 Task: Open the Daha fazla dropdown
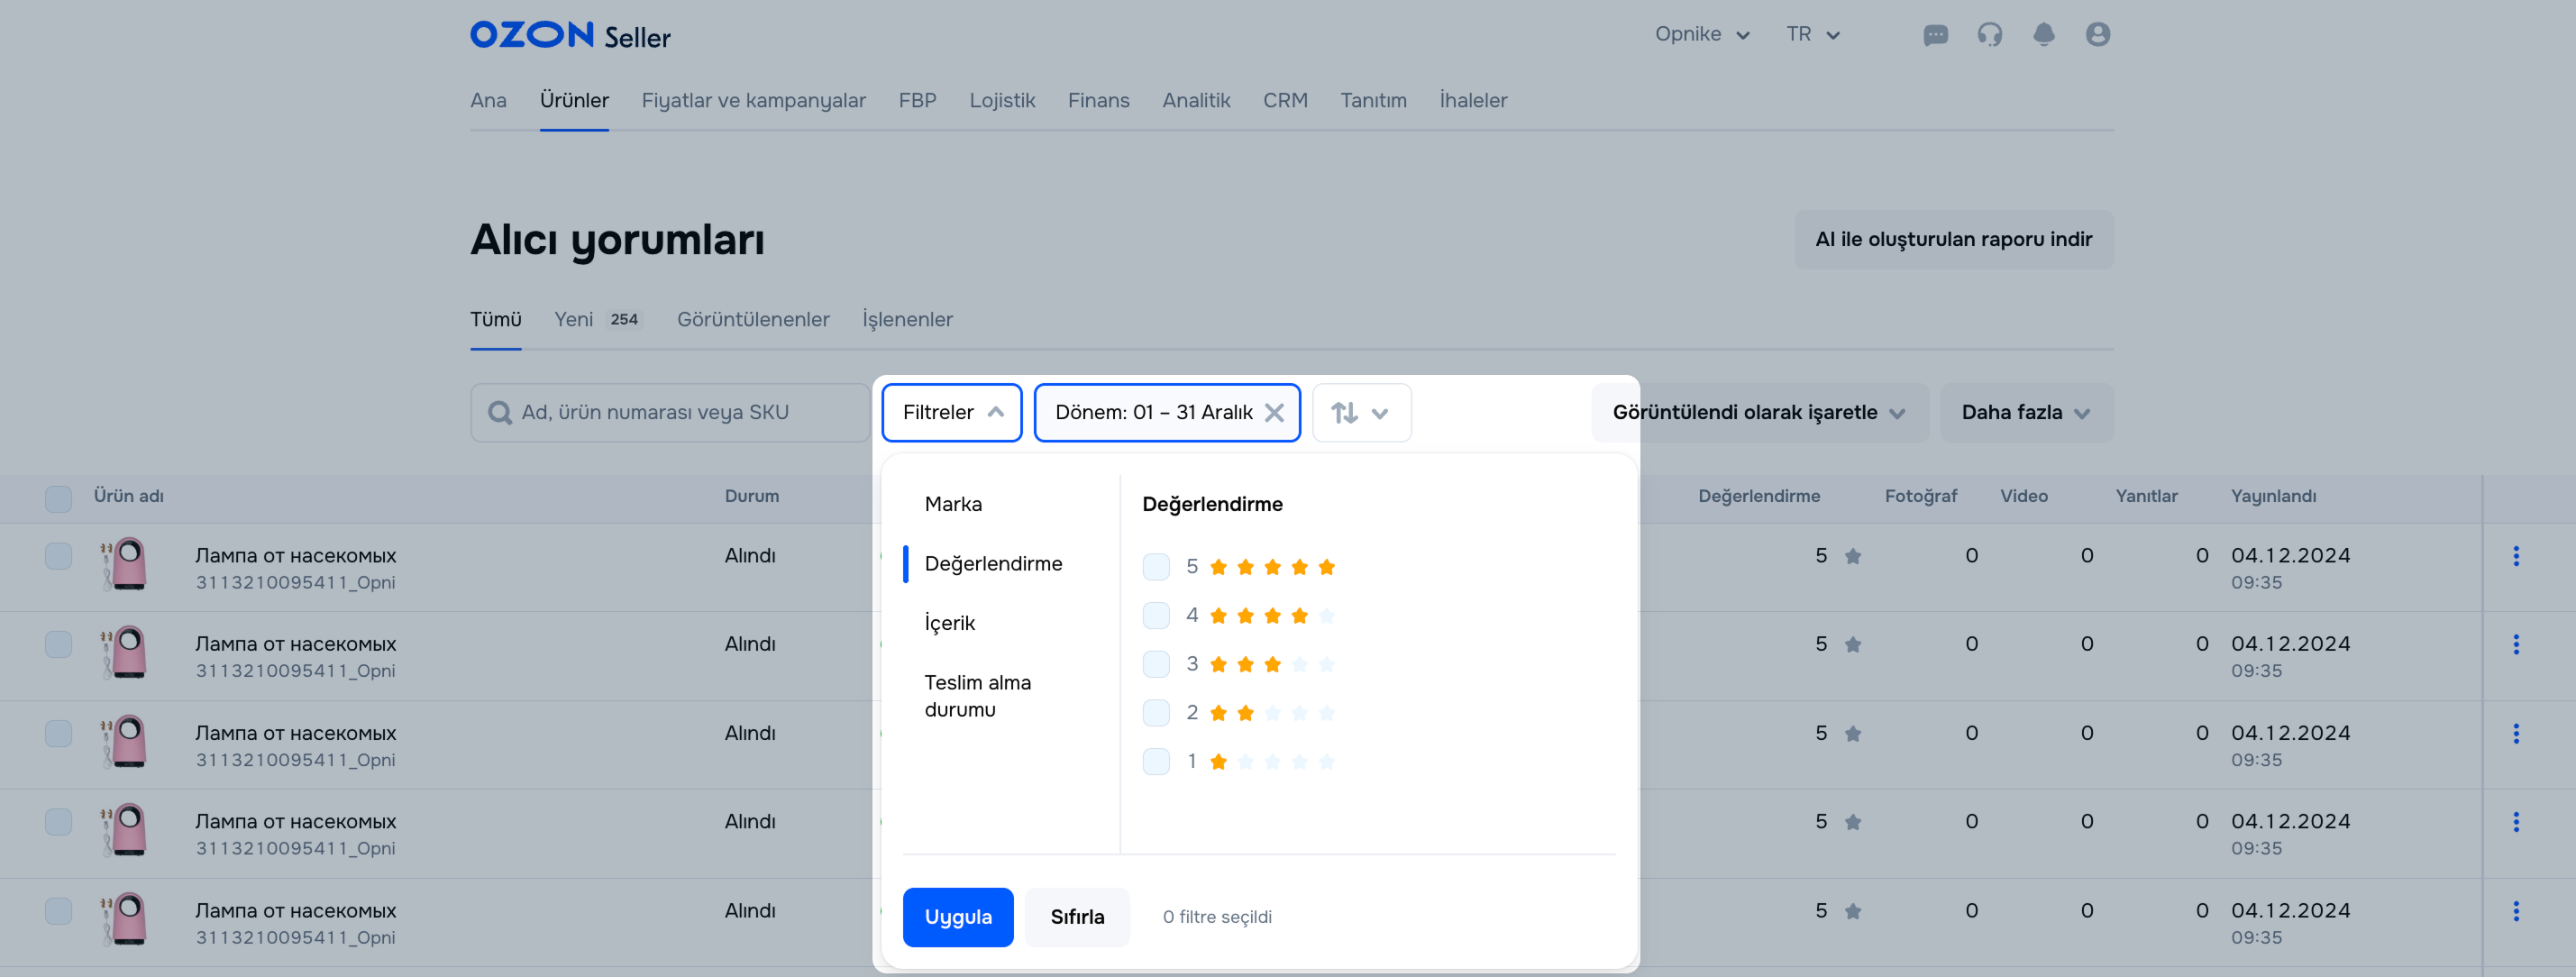[2025, 413]
